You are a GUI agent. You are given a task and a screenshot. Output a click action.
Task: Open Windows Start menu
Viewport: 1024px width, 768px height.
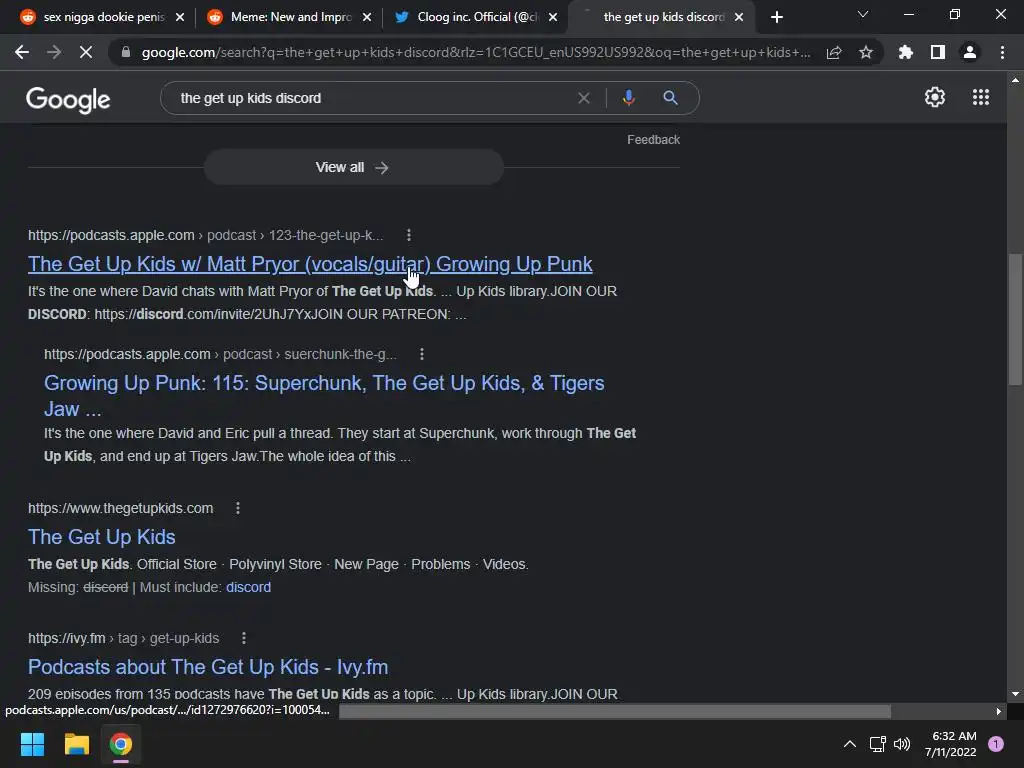(x=32, y=744)
